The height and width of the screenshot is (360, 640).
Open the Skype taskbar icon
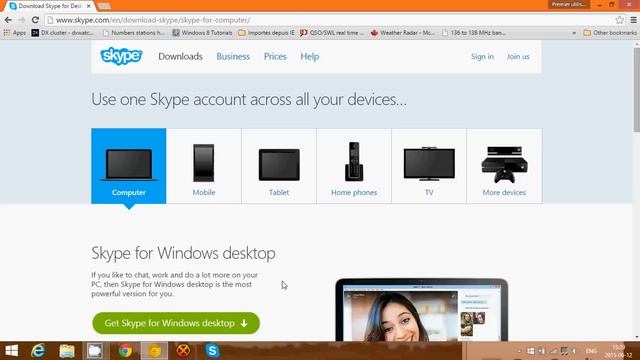(212, 351)
